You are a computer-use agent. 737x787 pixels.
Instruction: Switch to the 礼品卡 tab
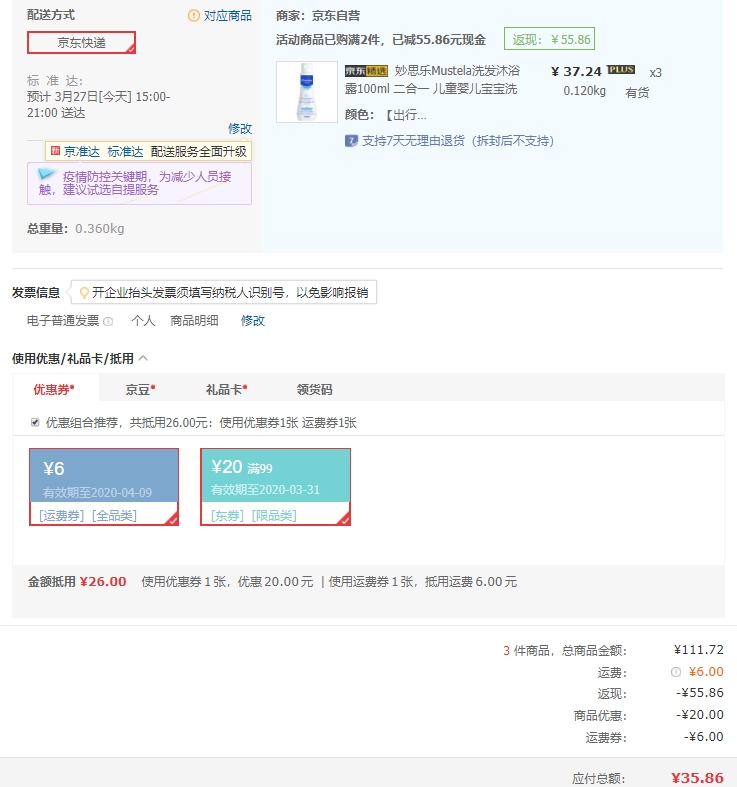pyautogui.click(x=226, y=389)
